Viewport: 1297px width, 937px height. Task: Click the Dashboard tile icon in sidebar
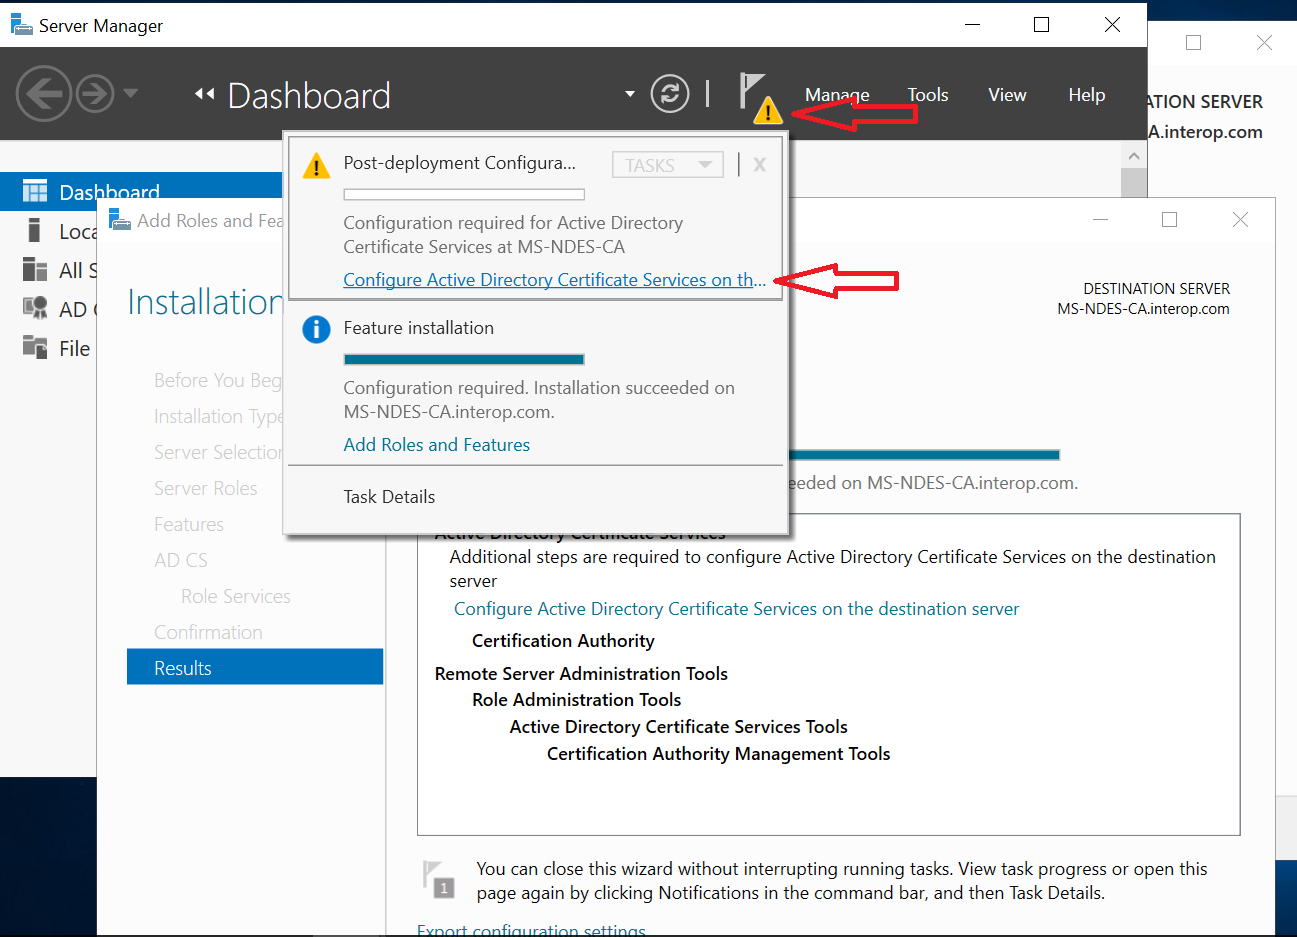[x=34, y=191]
